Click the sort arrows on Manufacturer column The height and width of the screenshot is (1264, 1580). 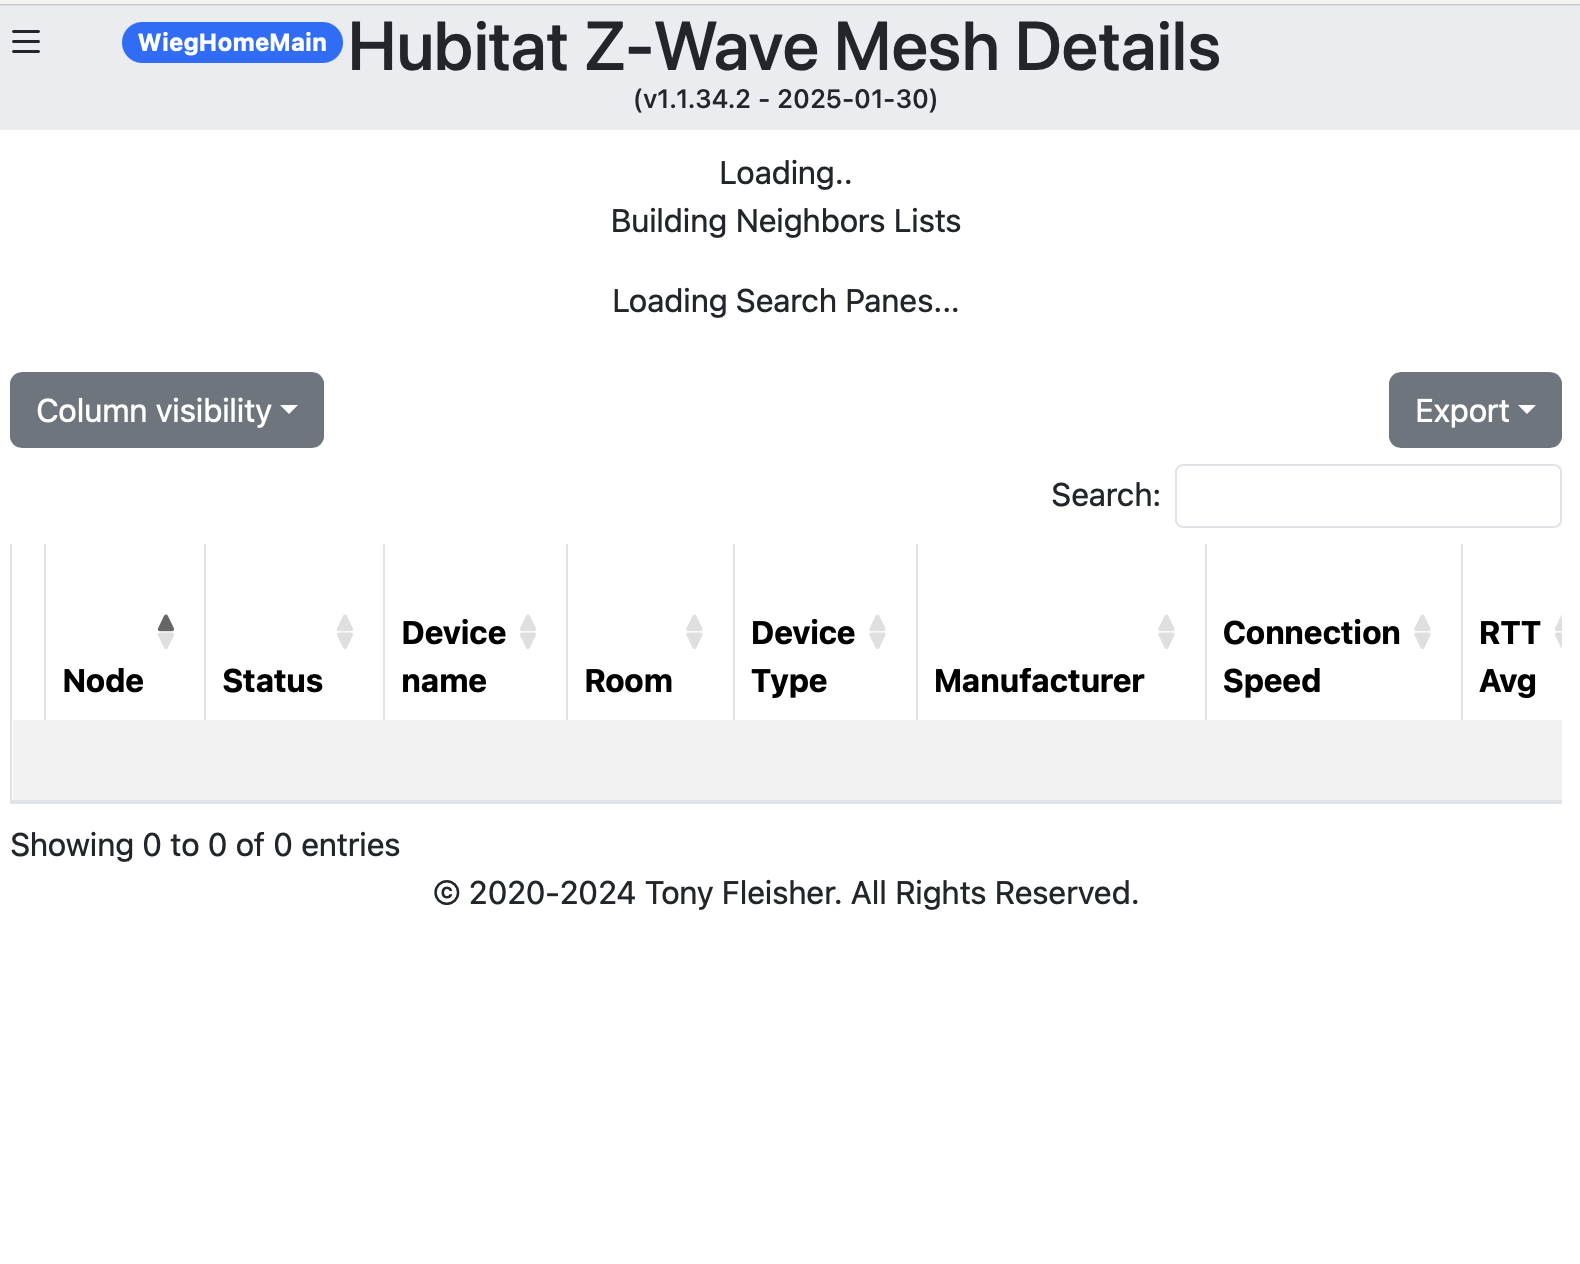click(x=1166, y=632)
